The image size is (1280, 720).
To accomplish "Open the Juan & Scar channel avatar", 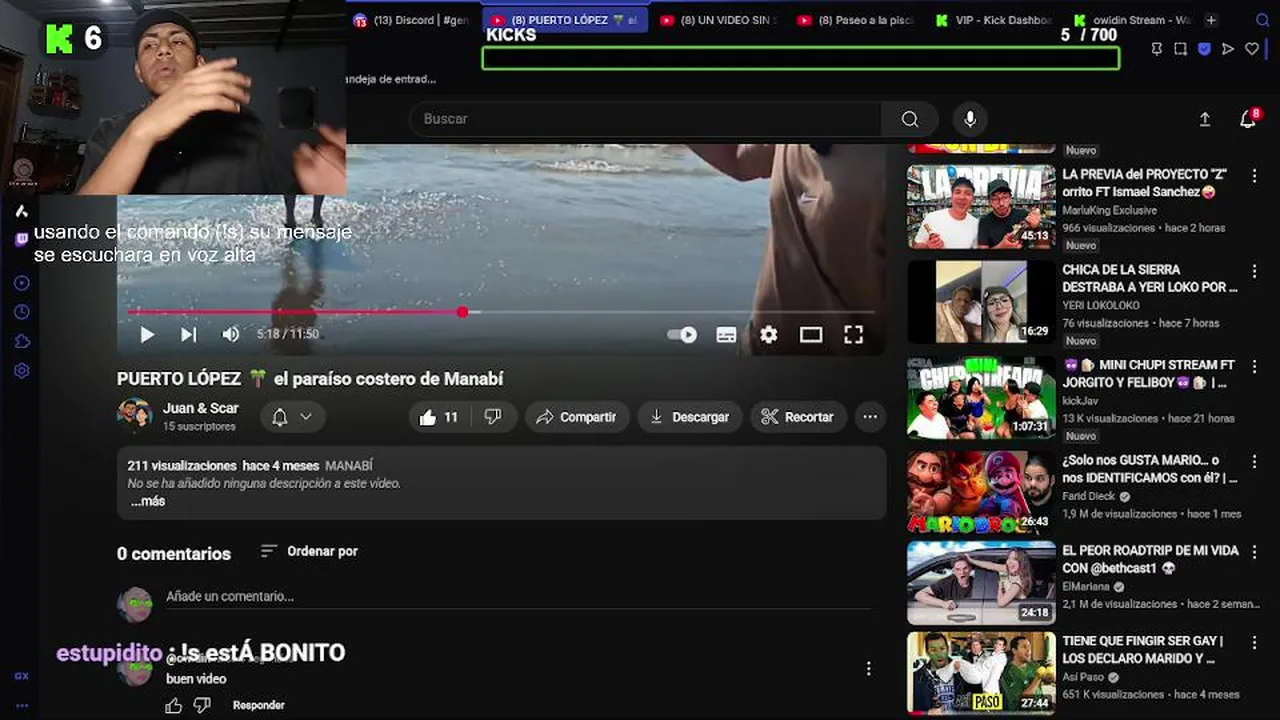I will tap(134, 415).
